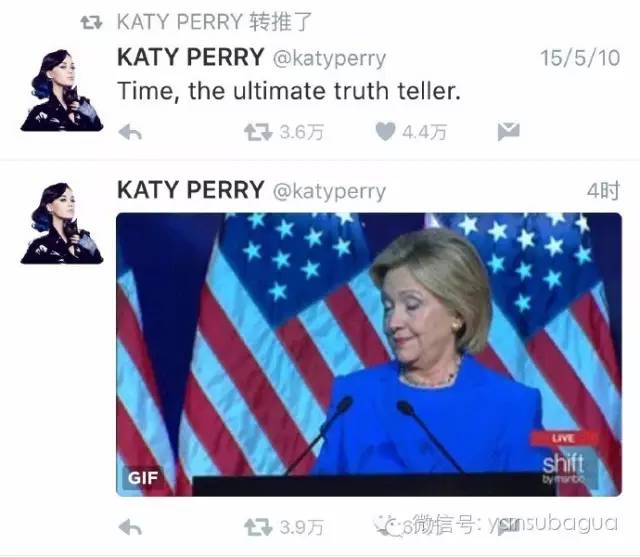Open the KATY PERRY name above the GIF
Screen dimensions: 640x557
coord(191,190)
